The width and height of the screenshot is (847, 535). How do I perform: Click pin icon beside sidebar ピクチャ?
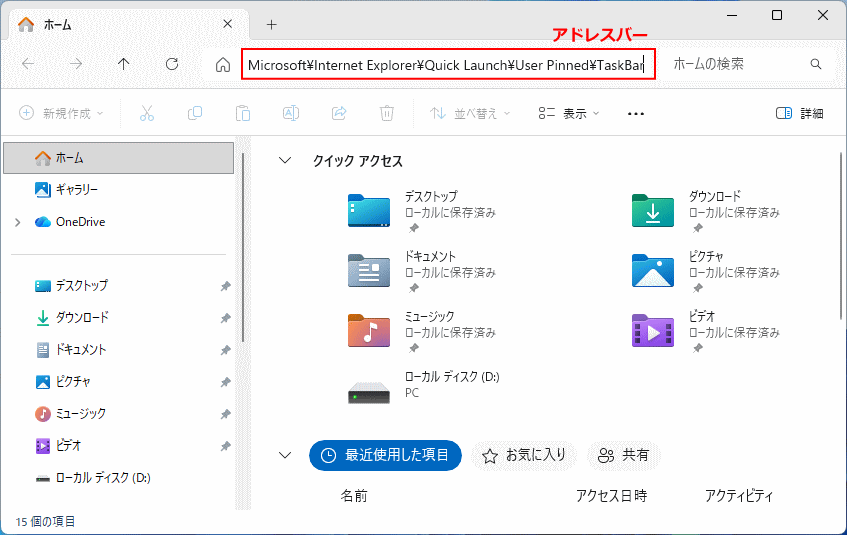[225, 382]
